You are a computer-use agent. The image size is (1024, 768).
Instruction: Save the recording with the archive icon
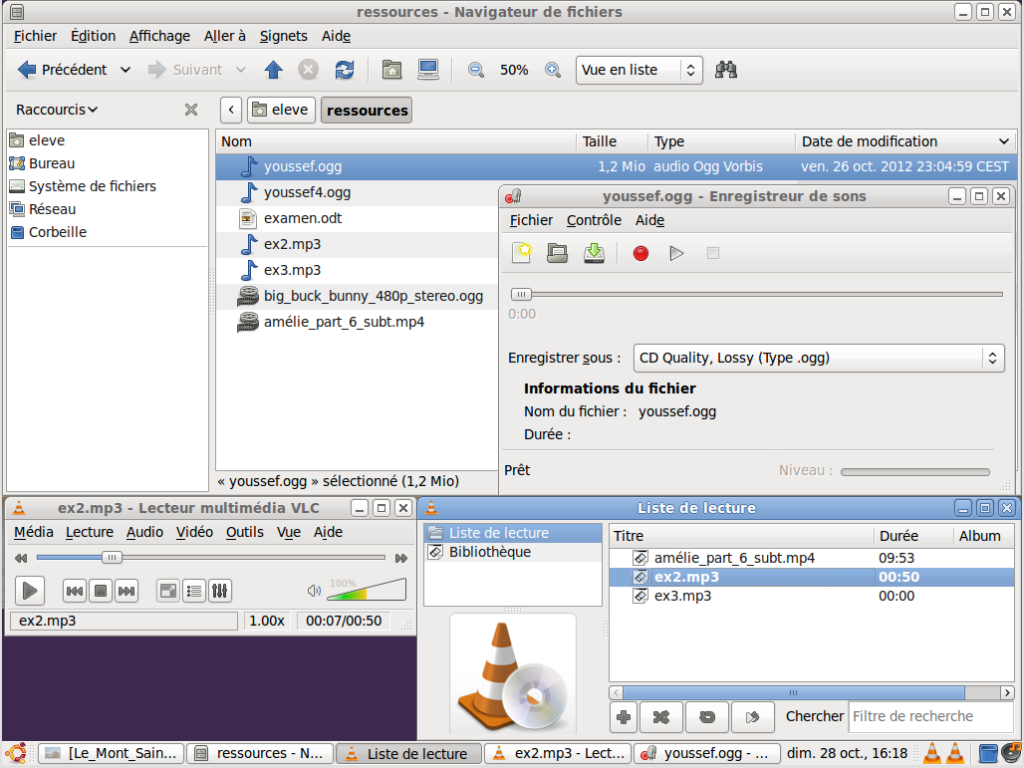[594, 253]
